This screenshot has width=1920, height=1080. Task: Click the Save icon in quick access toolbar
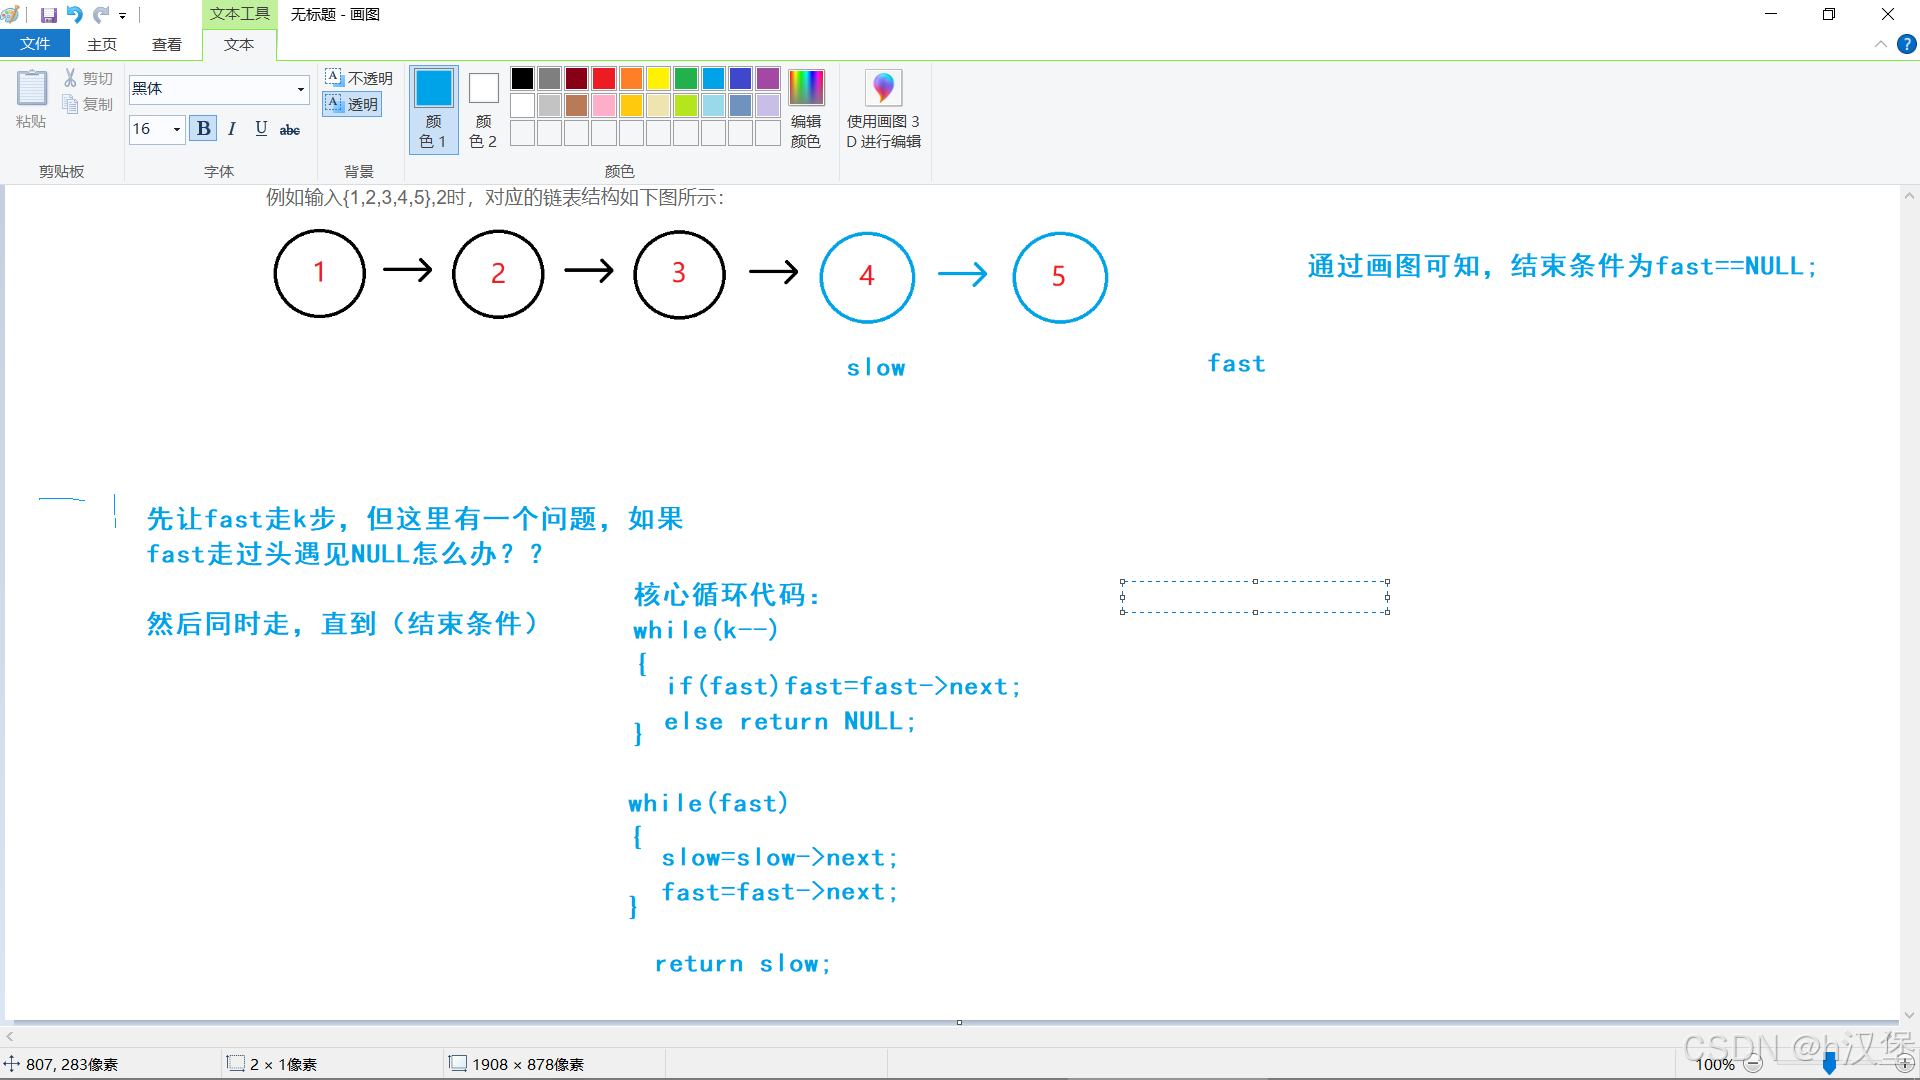point(48,15)
